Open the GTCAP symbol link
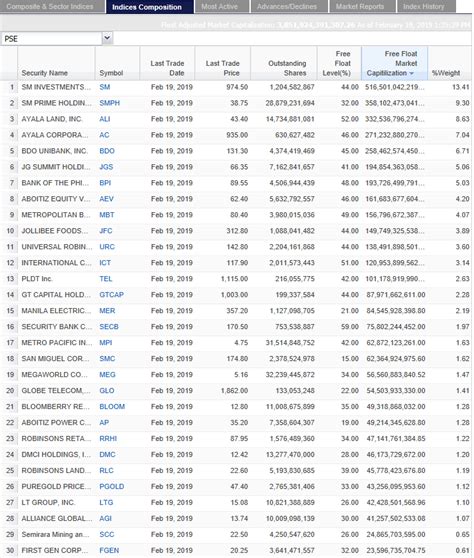Screen dimensions: 474x558 (112, 295)
